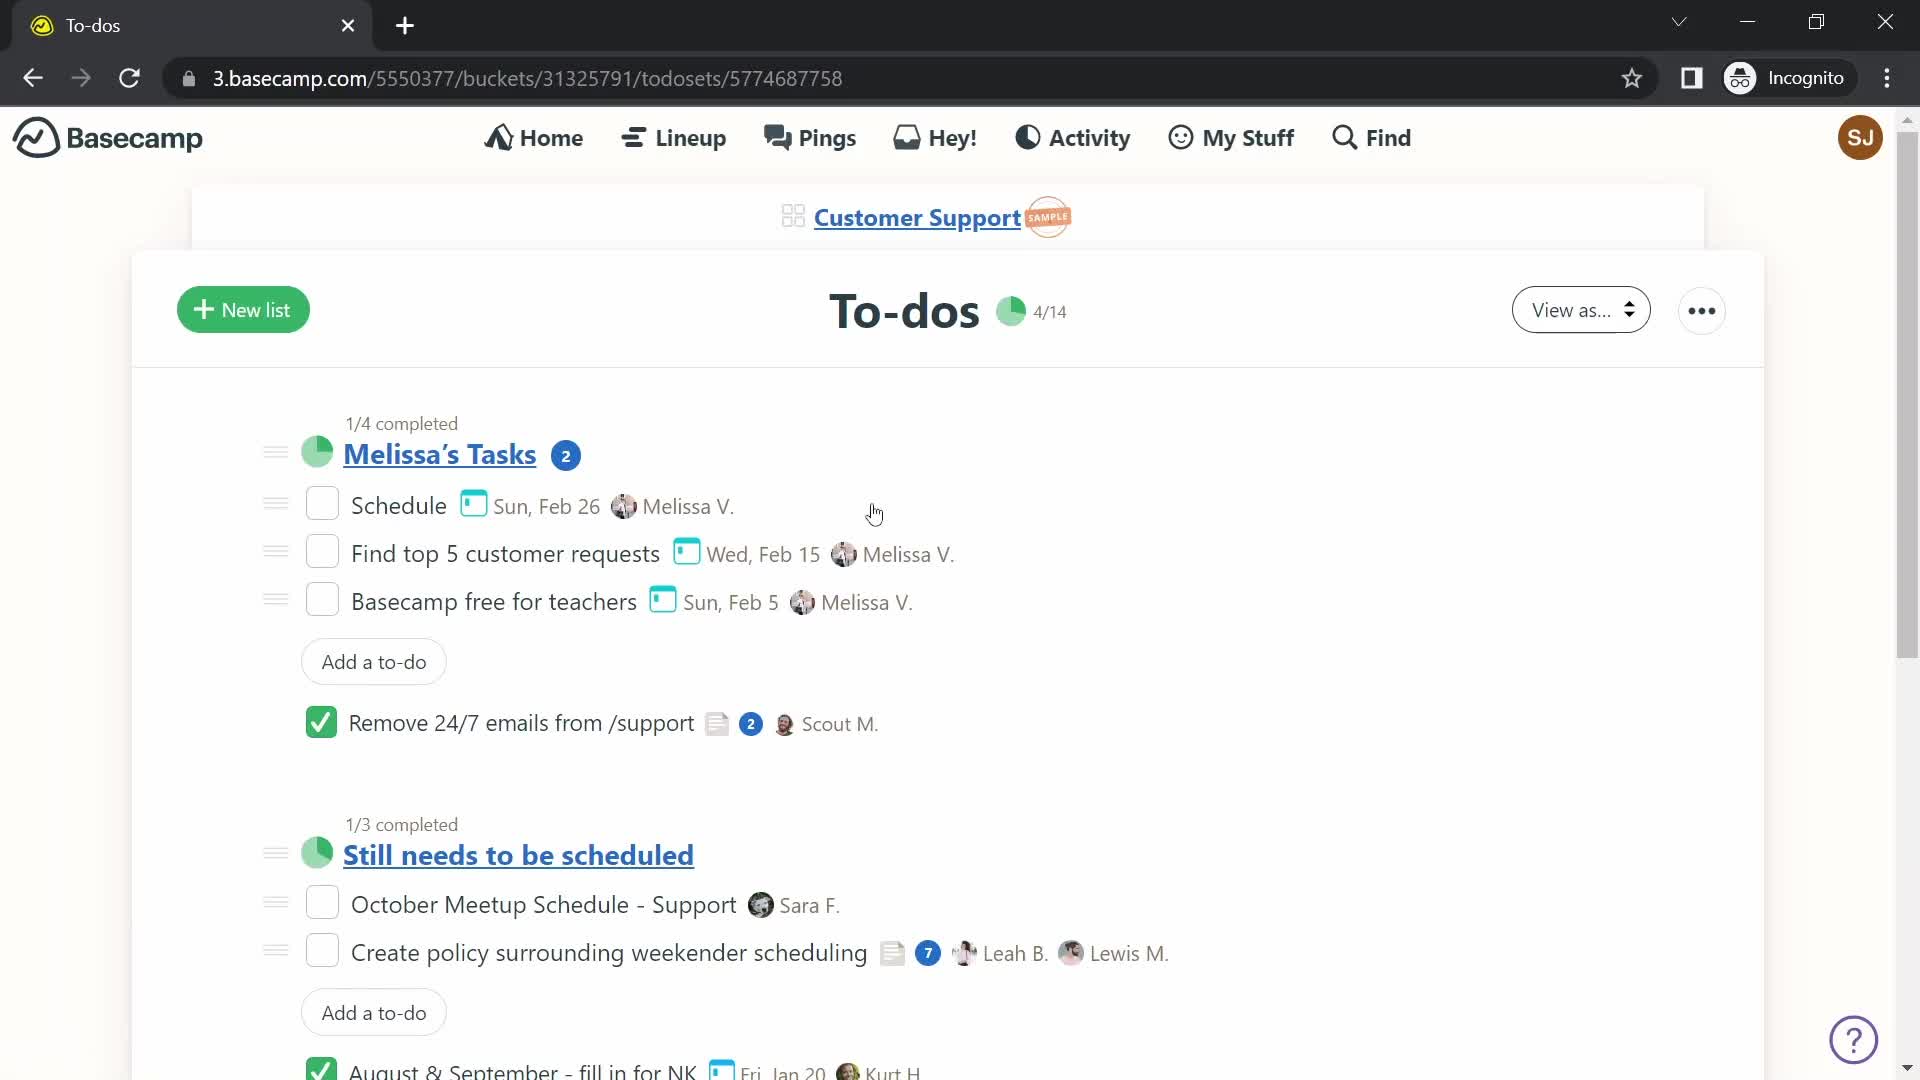Select the New list button
The width and height of the screenshot is (1920, 1080).
pos(244,310)
